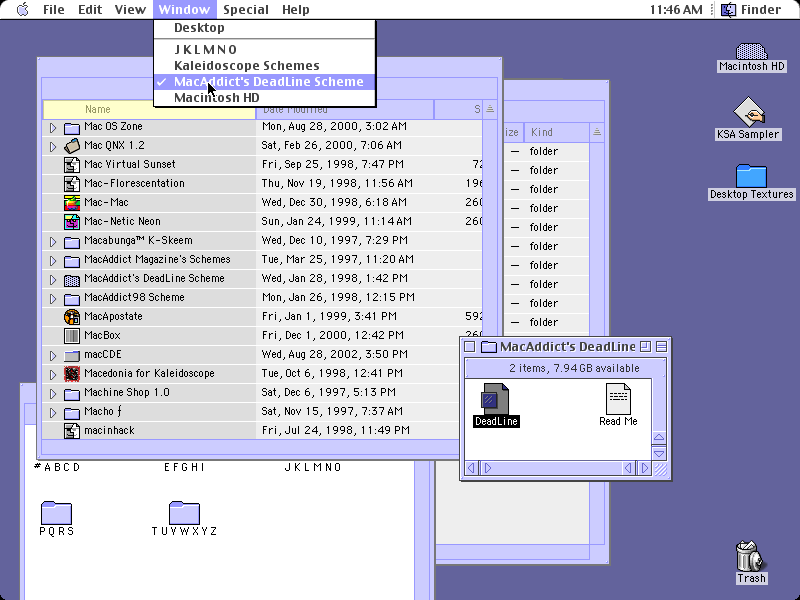Click the # A B C D label

coord(57,467)
